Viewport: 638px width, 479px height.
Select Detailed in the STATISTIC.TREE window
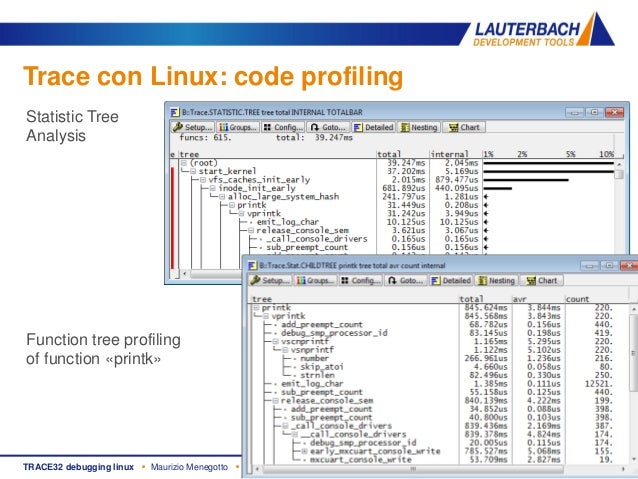pyautogui.click(x=374, y=127)
